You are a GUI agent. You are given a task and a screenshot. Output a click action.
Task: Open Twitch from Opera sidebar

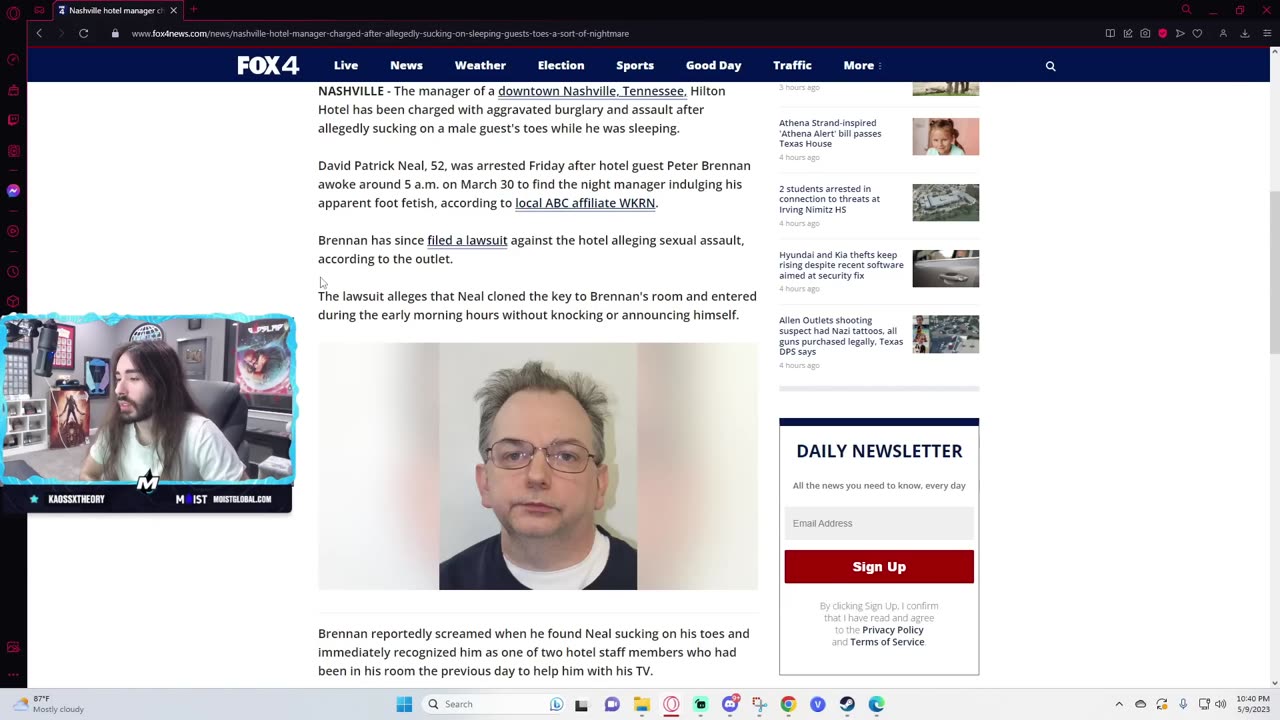click(x=13, y=120)
